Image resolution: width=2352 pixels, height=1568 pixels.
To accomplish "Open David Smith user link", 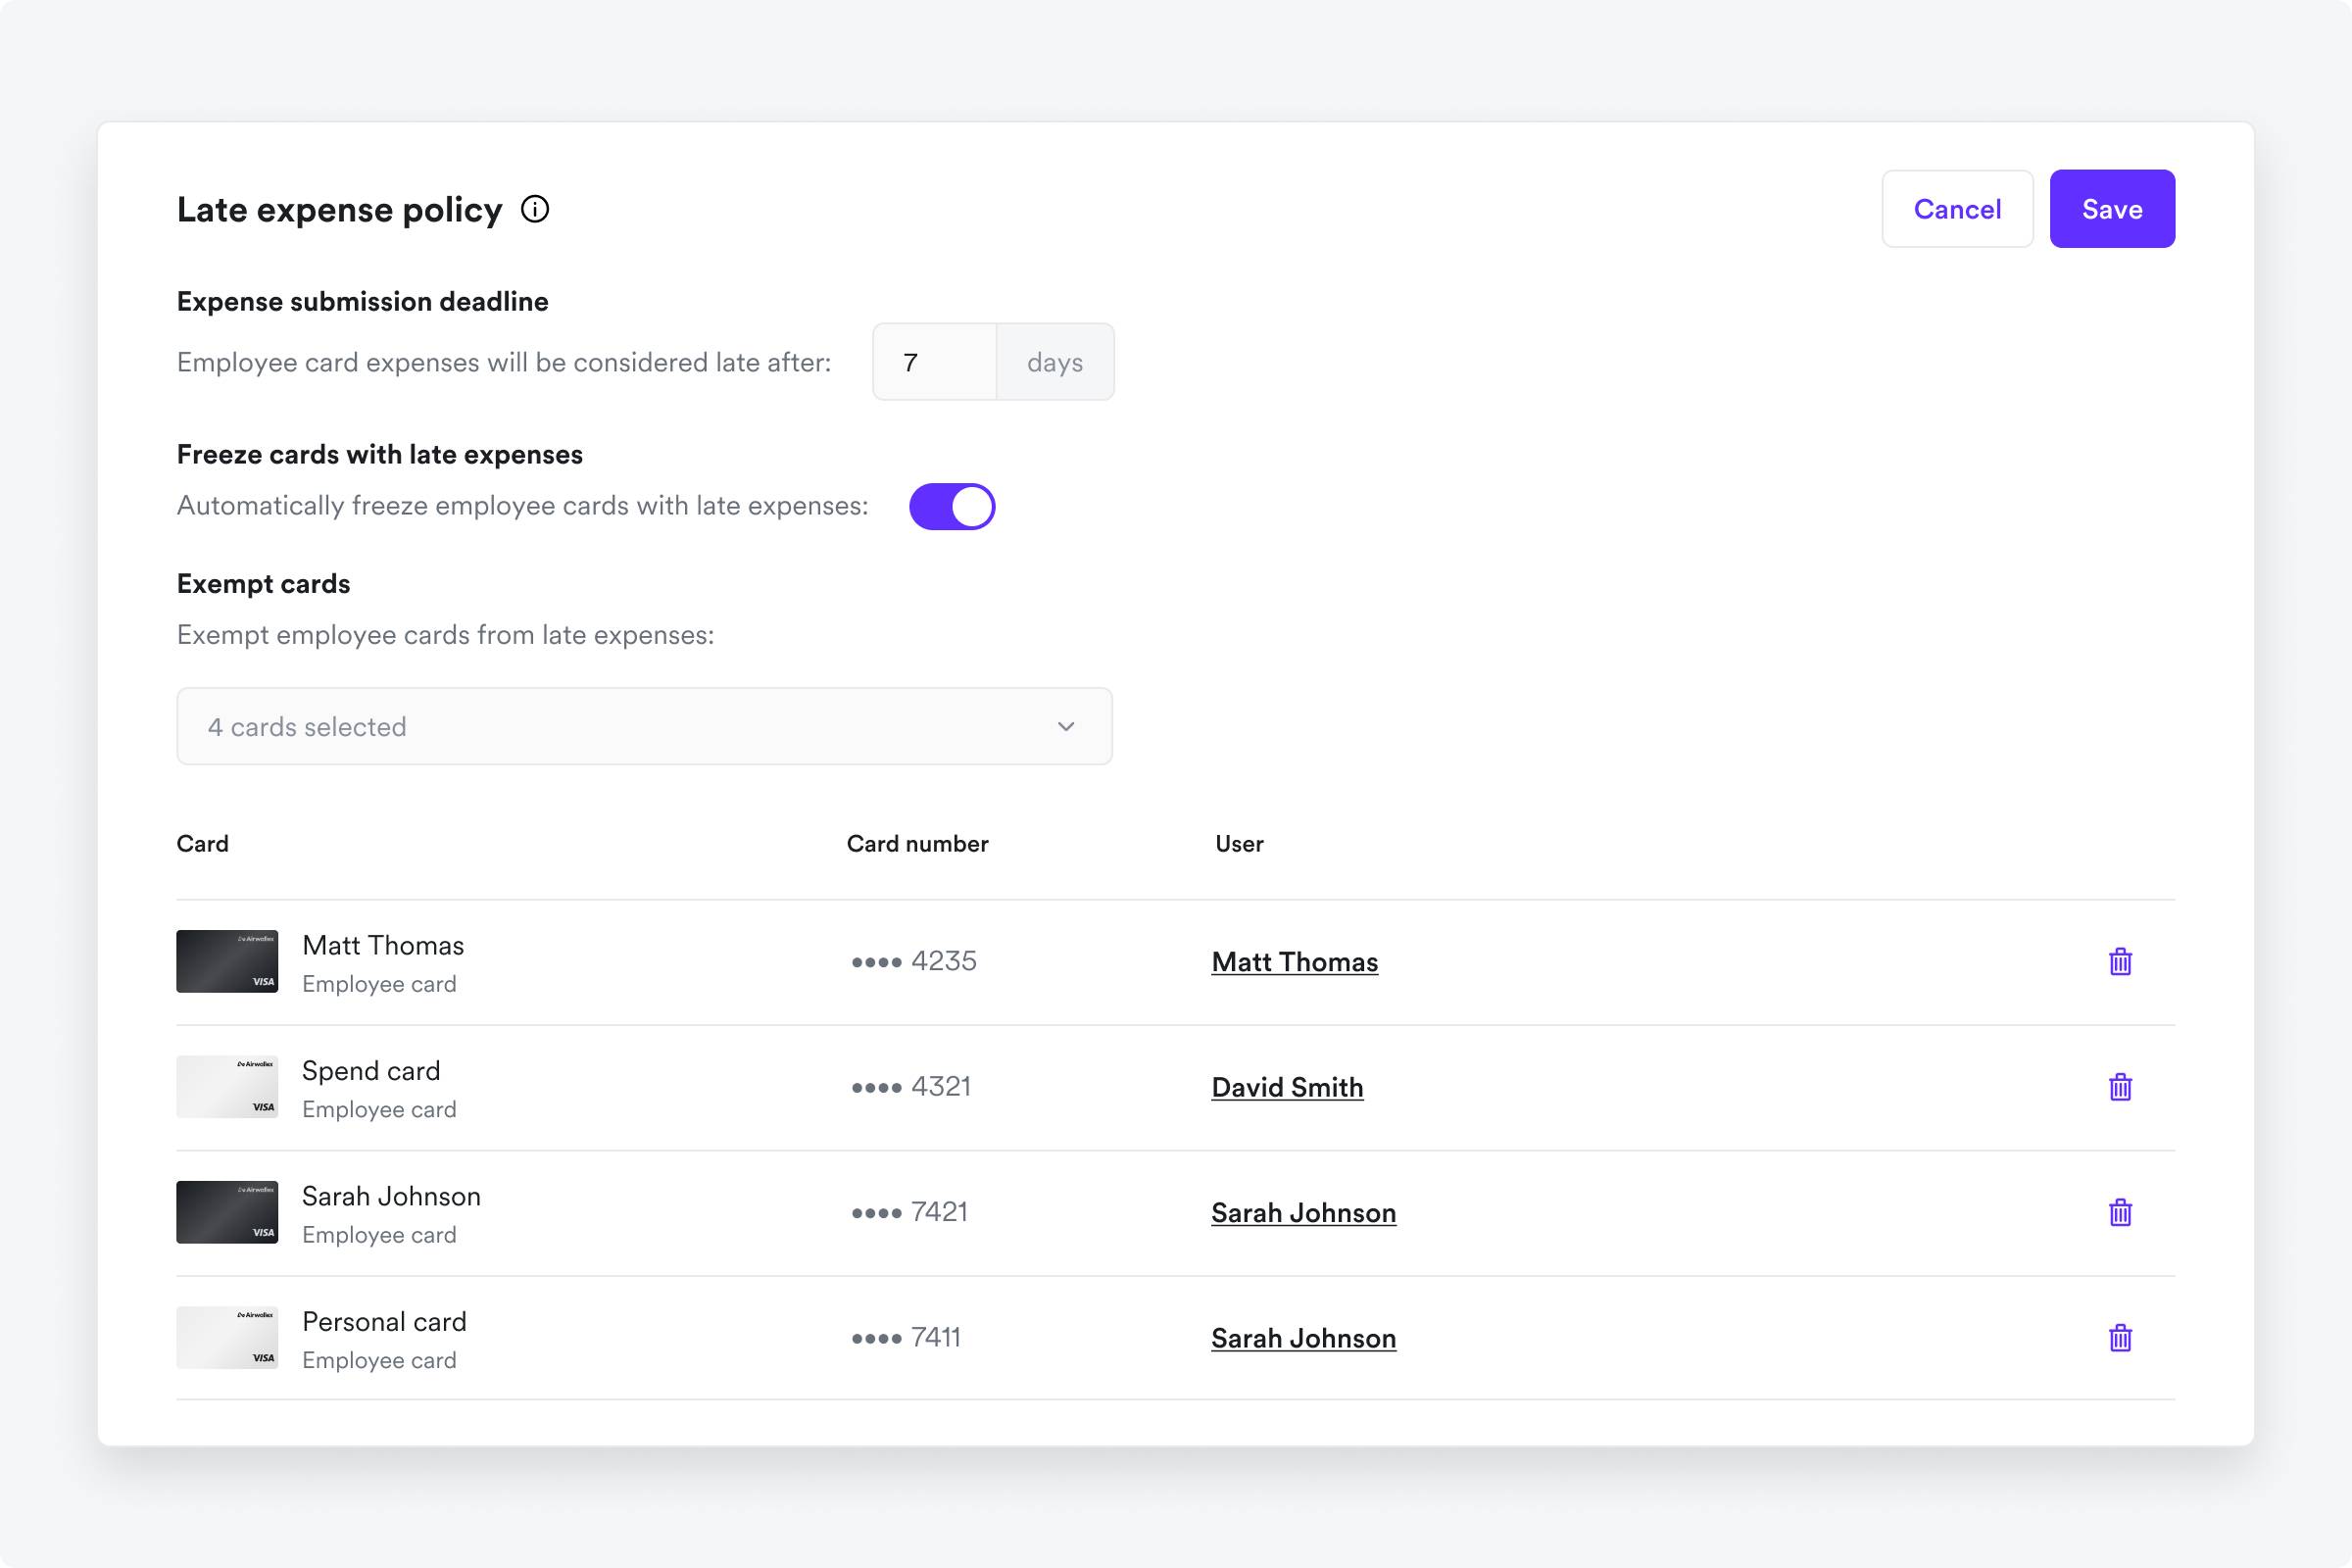I will [x=1287, y=1087].
